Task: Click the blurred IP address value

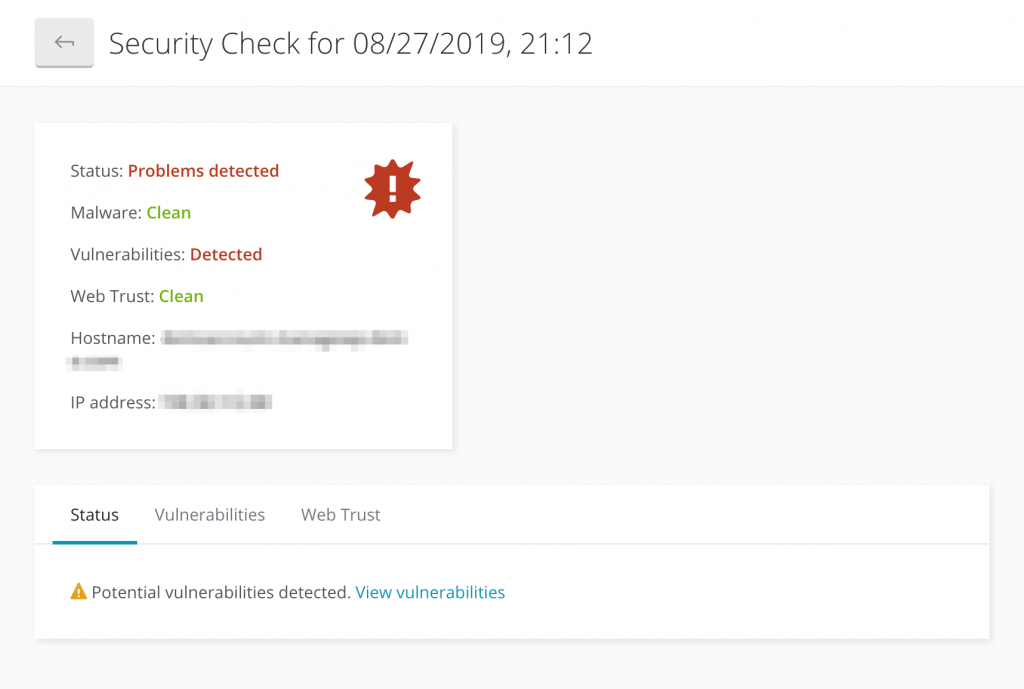Action: (x=217, y=403)
